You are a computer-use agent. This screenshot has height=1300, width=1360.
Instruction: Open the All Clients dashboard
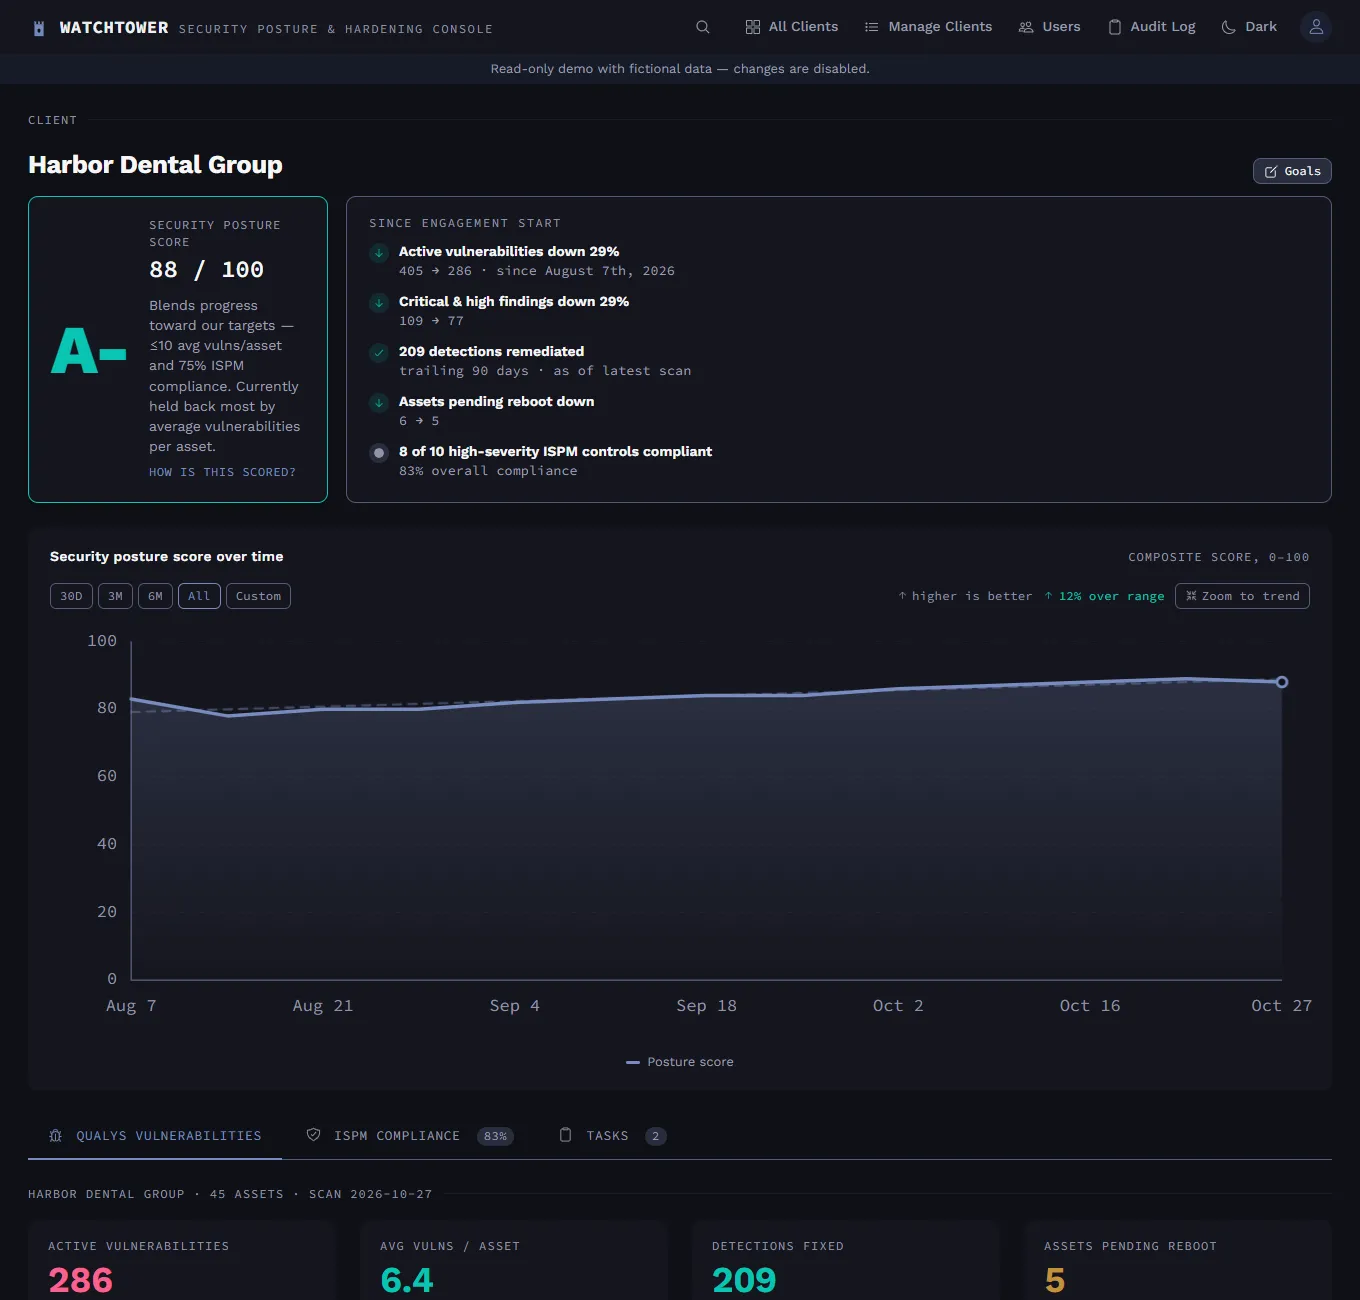pyautogui.click(x=792, y=27)
